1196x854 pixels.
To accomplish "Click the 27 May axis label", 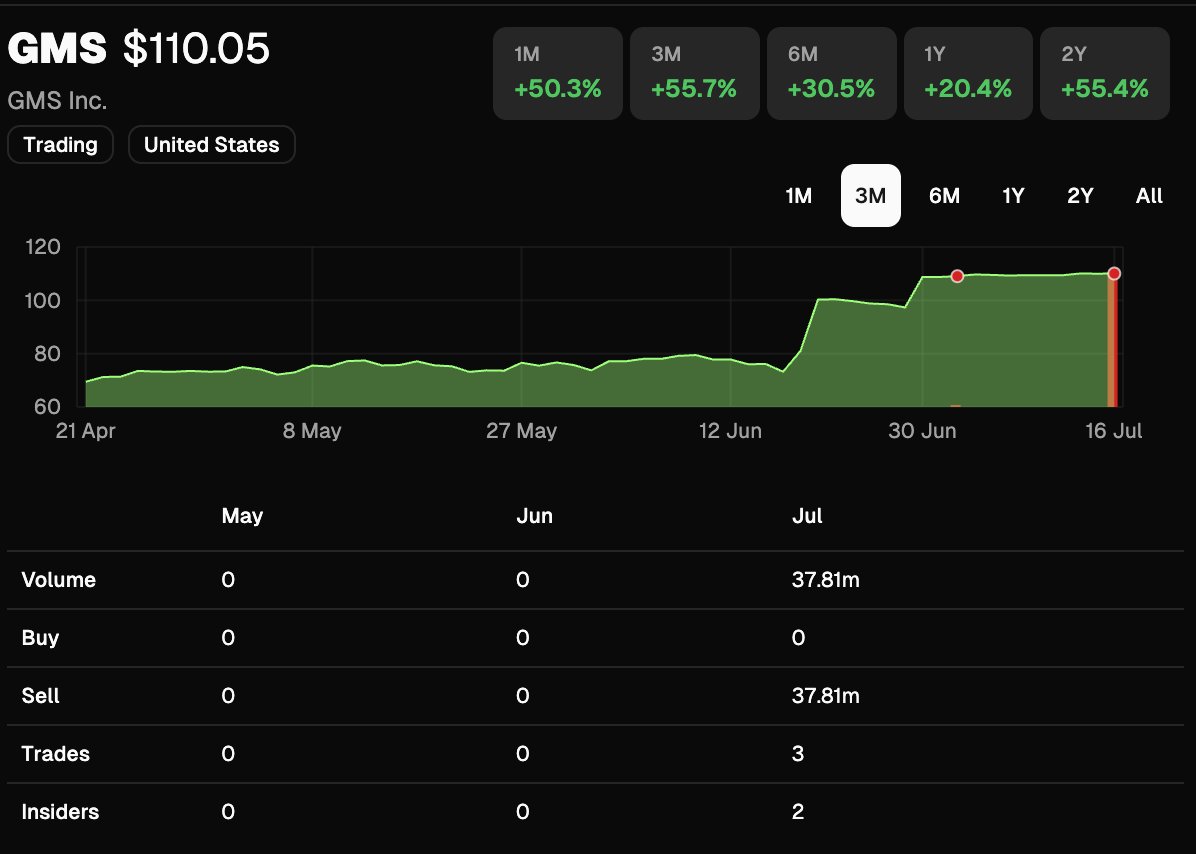I will (522, 431).
